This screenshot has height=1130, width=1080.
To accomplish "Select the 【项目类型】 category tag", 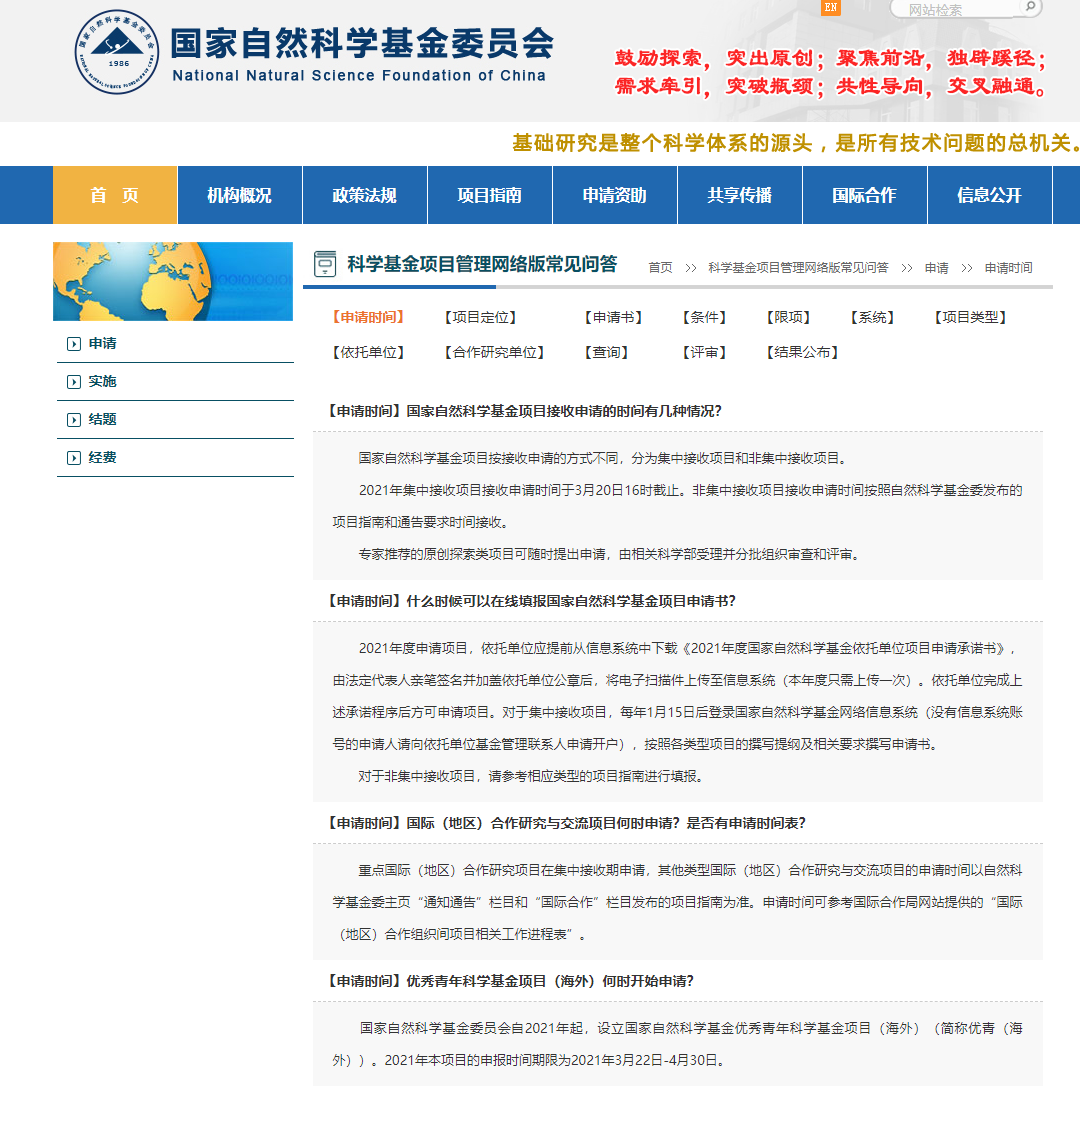I will (970, 317).
